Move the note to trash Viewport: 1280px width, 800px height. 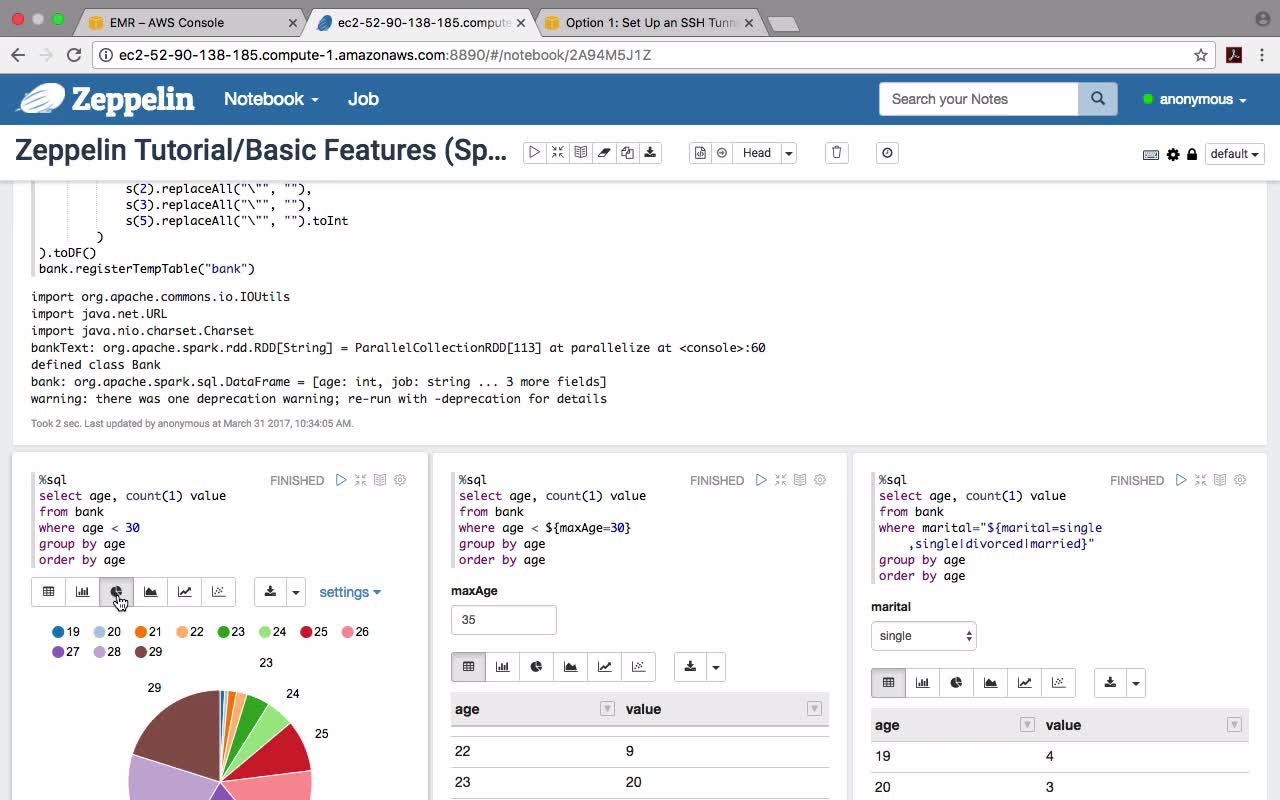pyautogui.click(x=837, y=153)
